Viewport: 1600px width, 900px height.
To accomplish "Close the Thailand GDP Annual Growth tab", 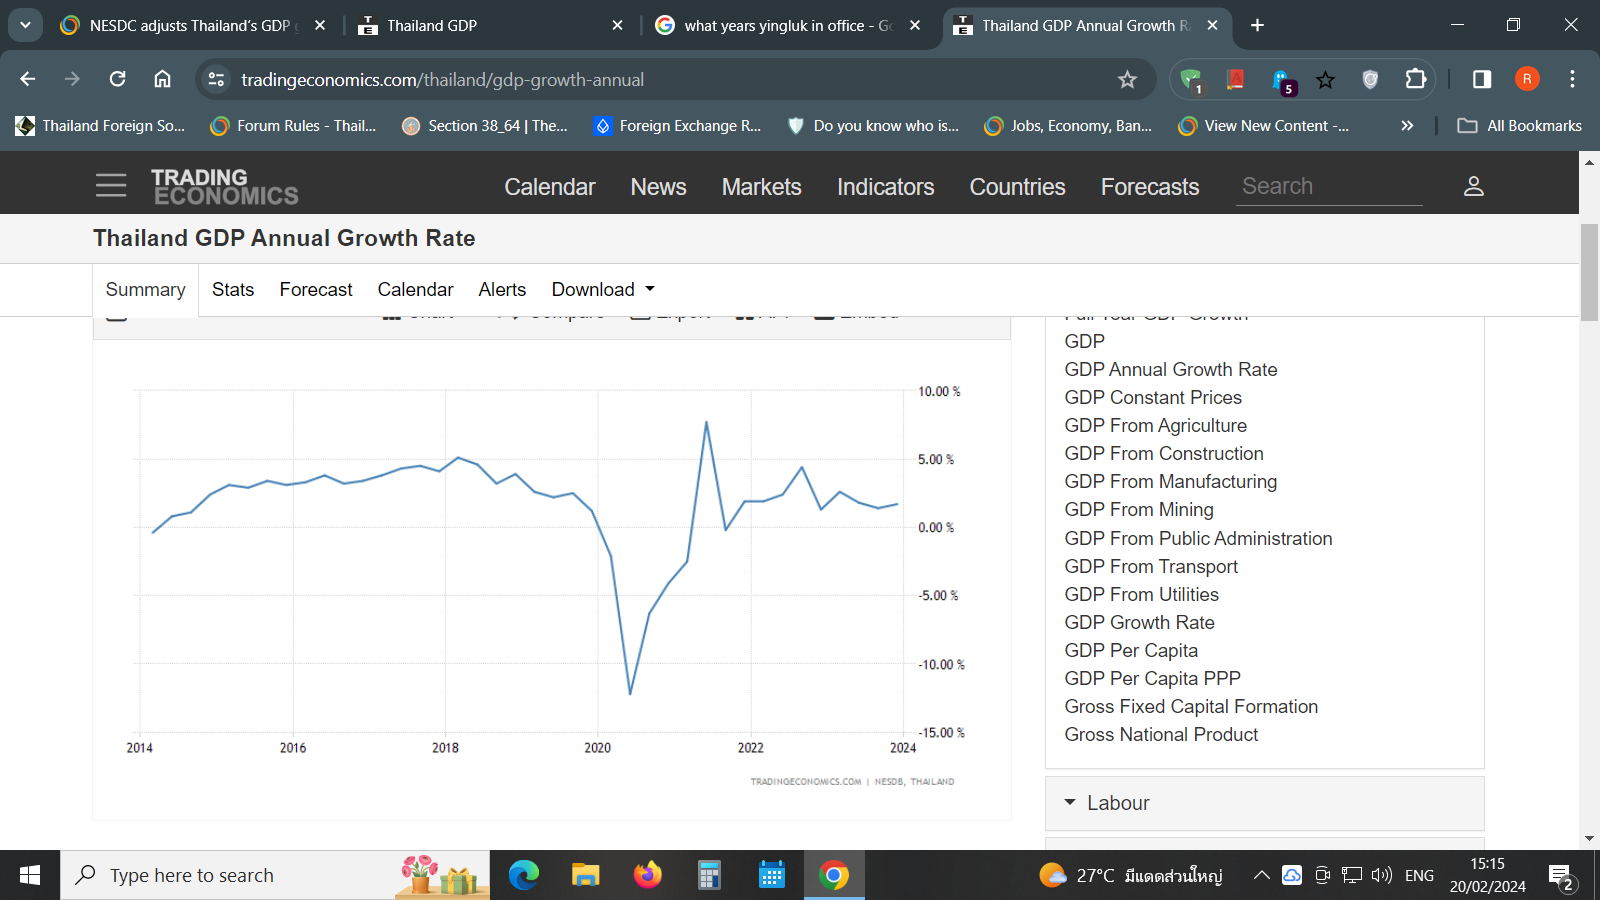I will point(1212,25).
